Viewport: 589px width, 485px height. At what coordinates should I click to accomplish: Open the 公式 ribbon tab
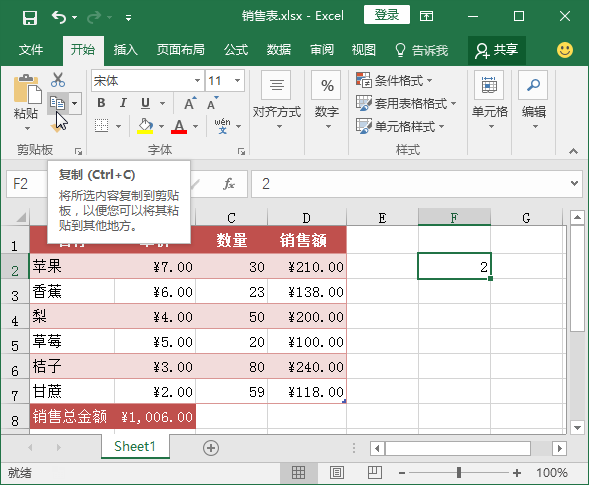tap(236, 50)
